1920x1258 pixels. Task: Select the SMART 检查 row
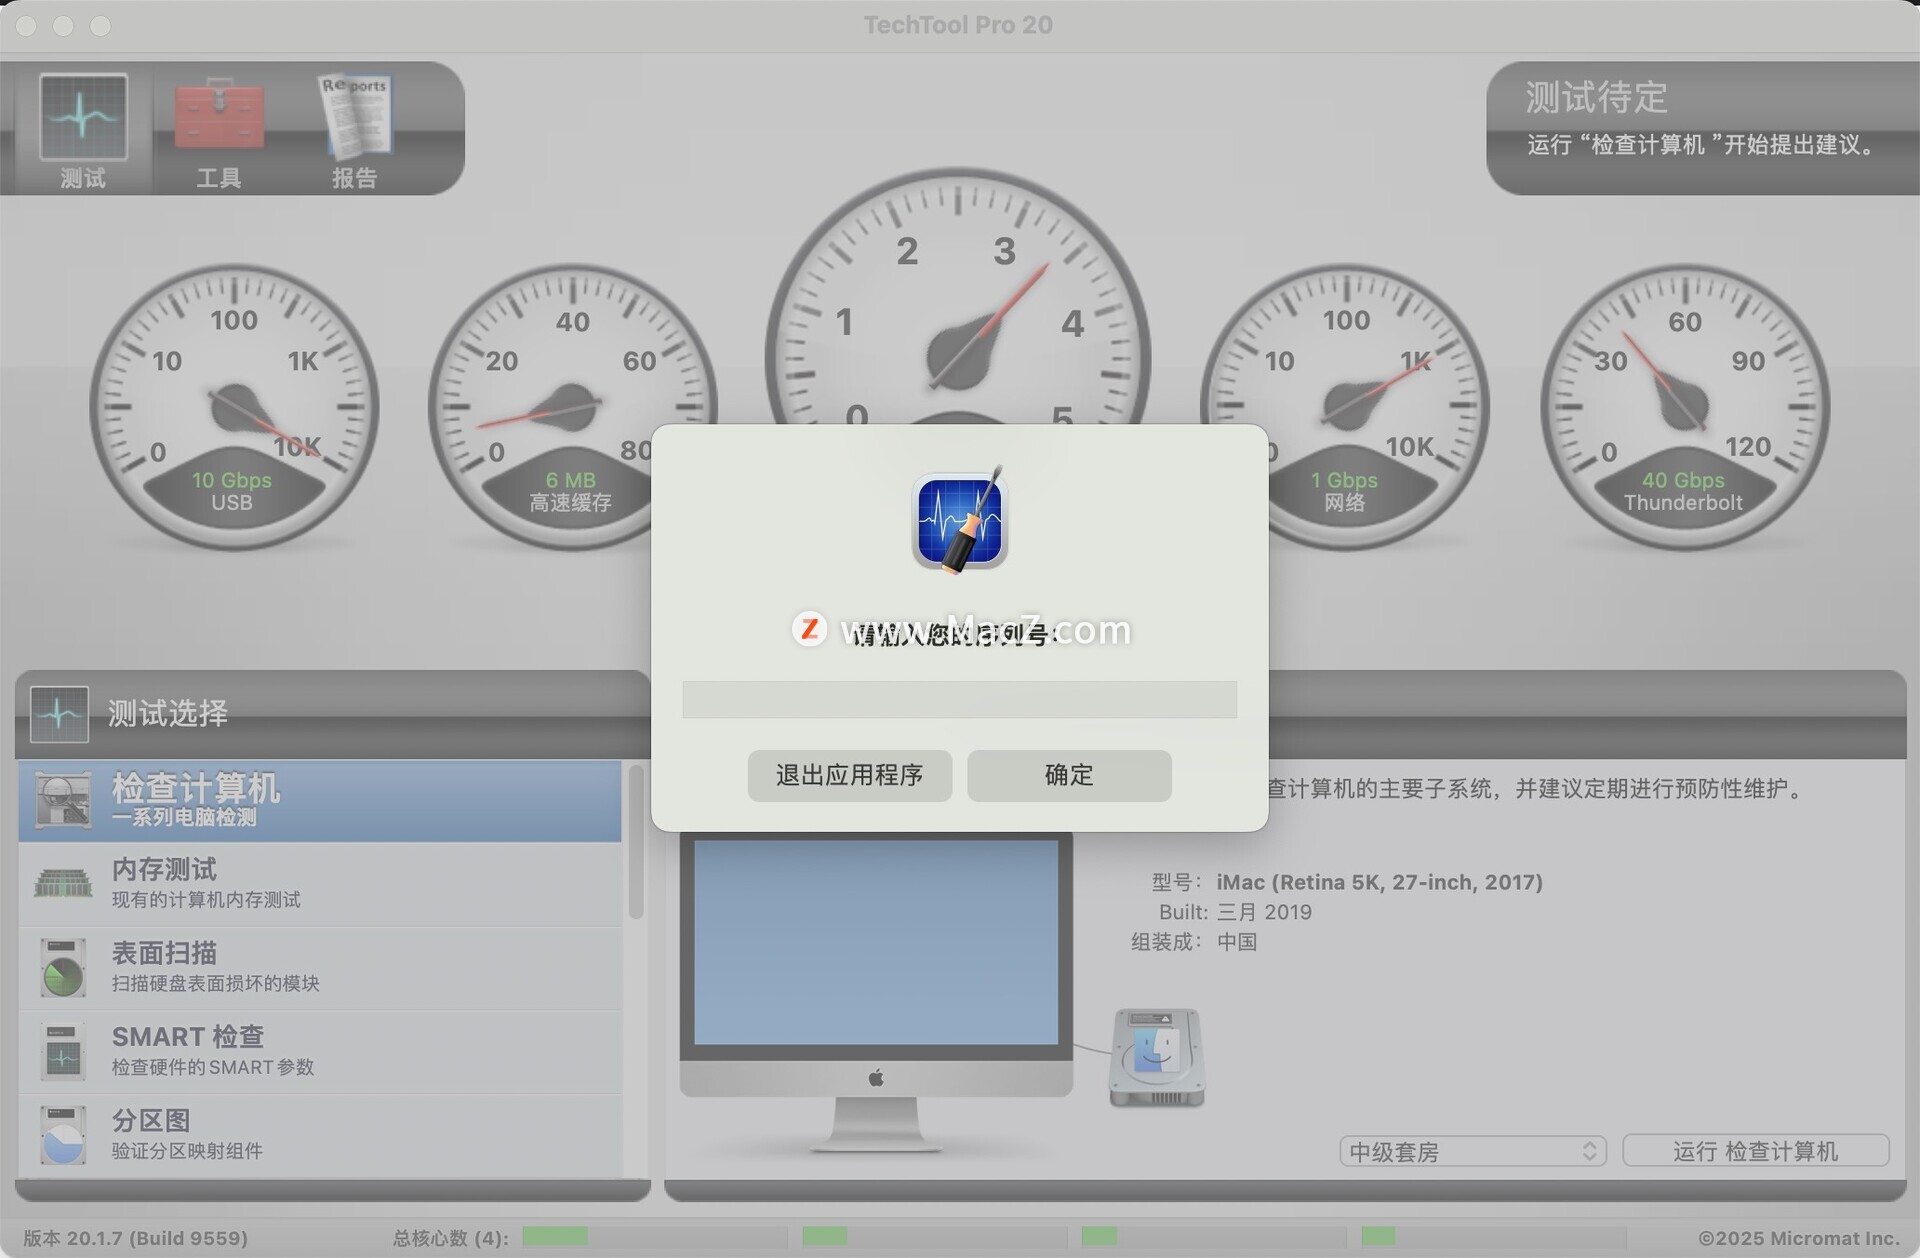320,1051
